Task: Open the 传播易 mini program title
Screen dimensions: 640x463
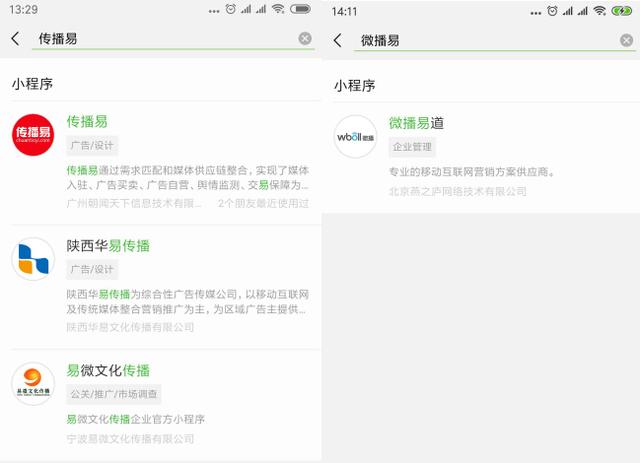Action: (87, 121)
